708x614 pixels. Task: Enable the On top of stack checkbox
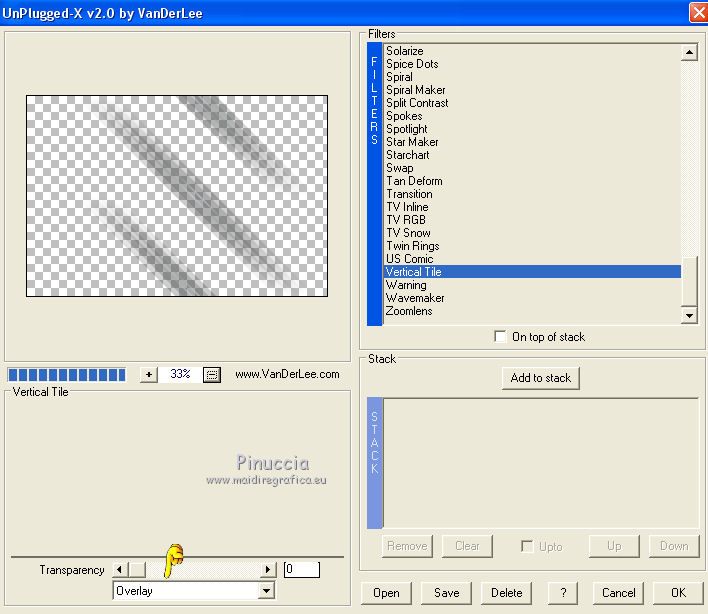[500, 337]
